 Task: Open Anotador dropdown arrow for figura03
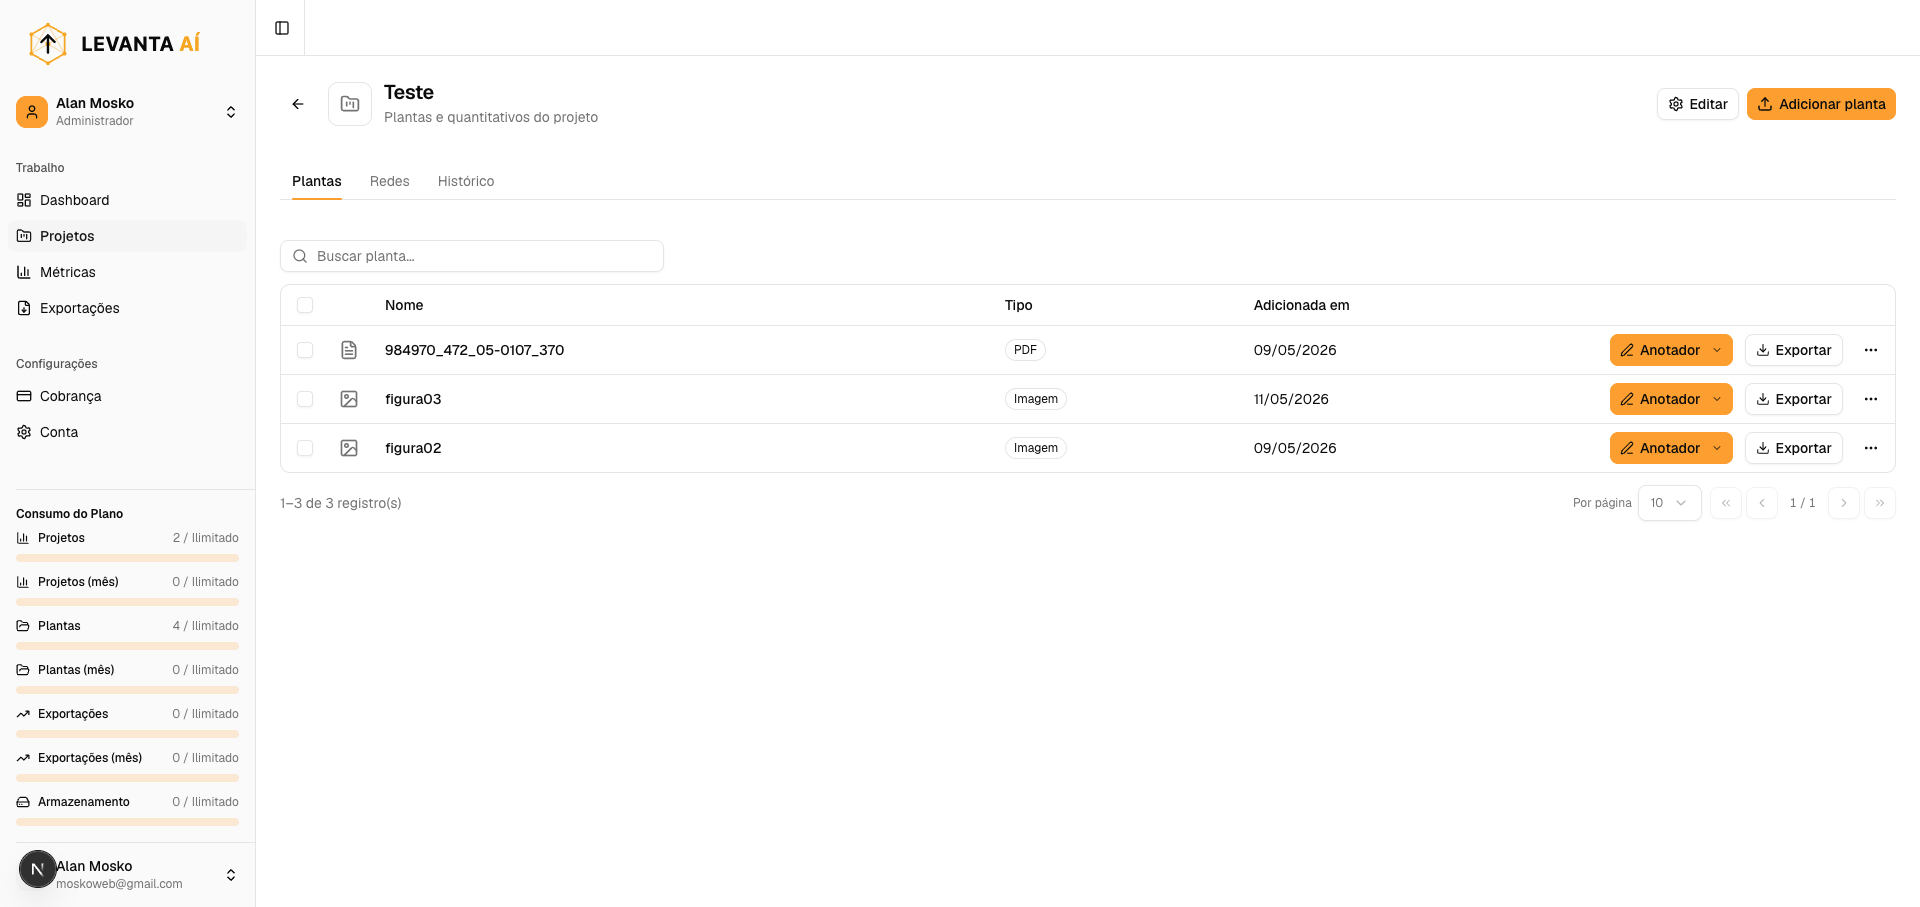1717,399
